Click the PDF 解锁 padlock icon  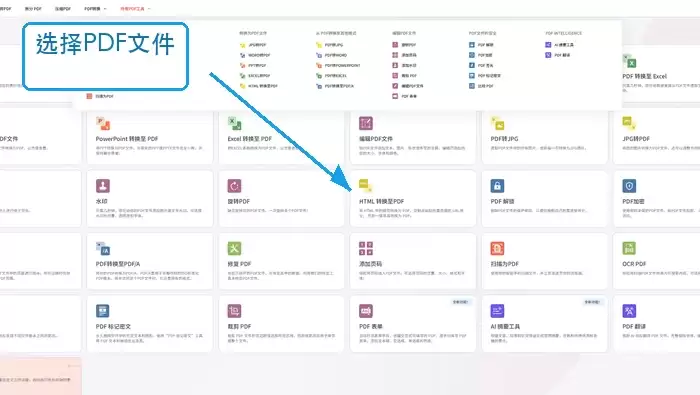[x=497, y=186]
